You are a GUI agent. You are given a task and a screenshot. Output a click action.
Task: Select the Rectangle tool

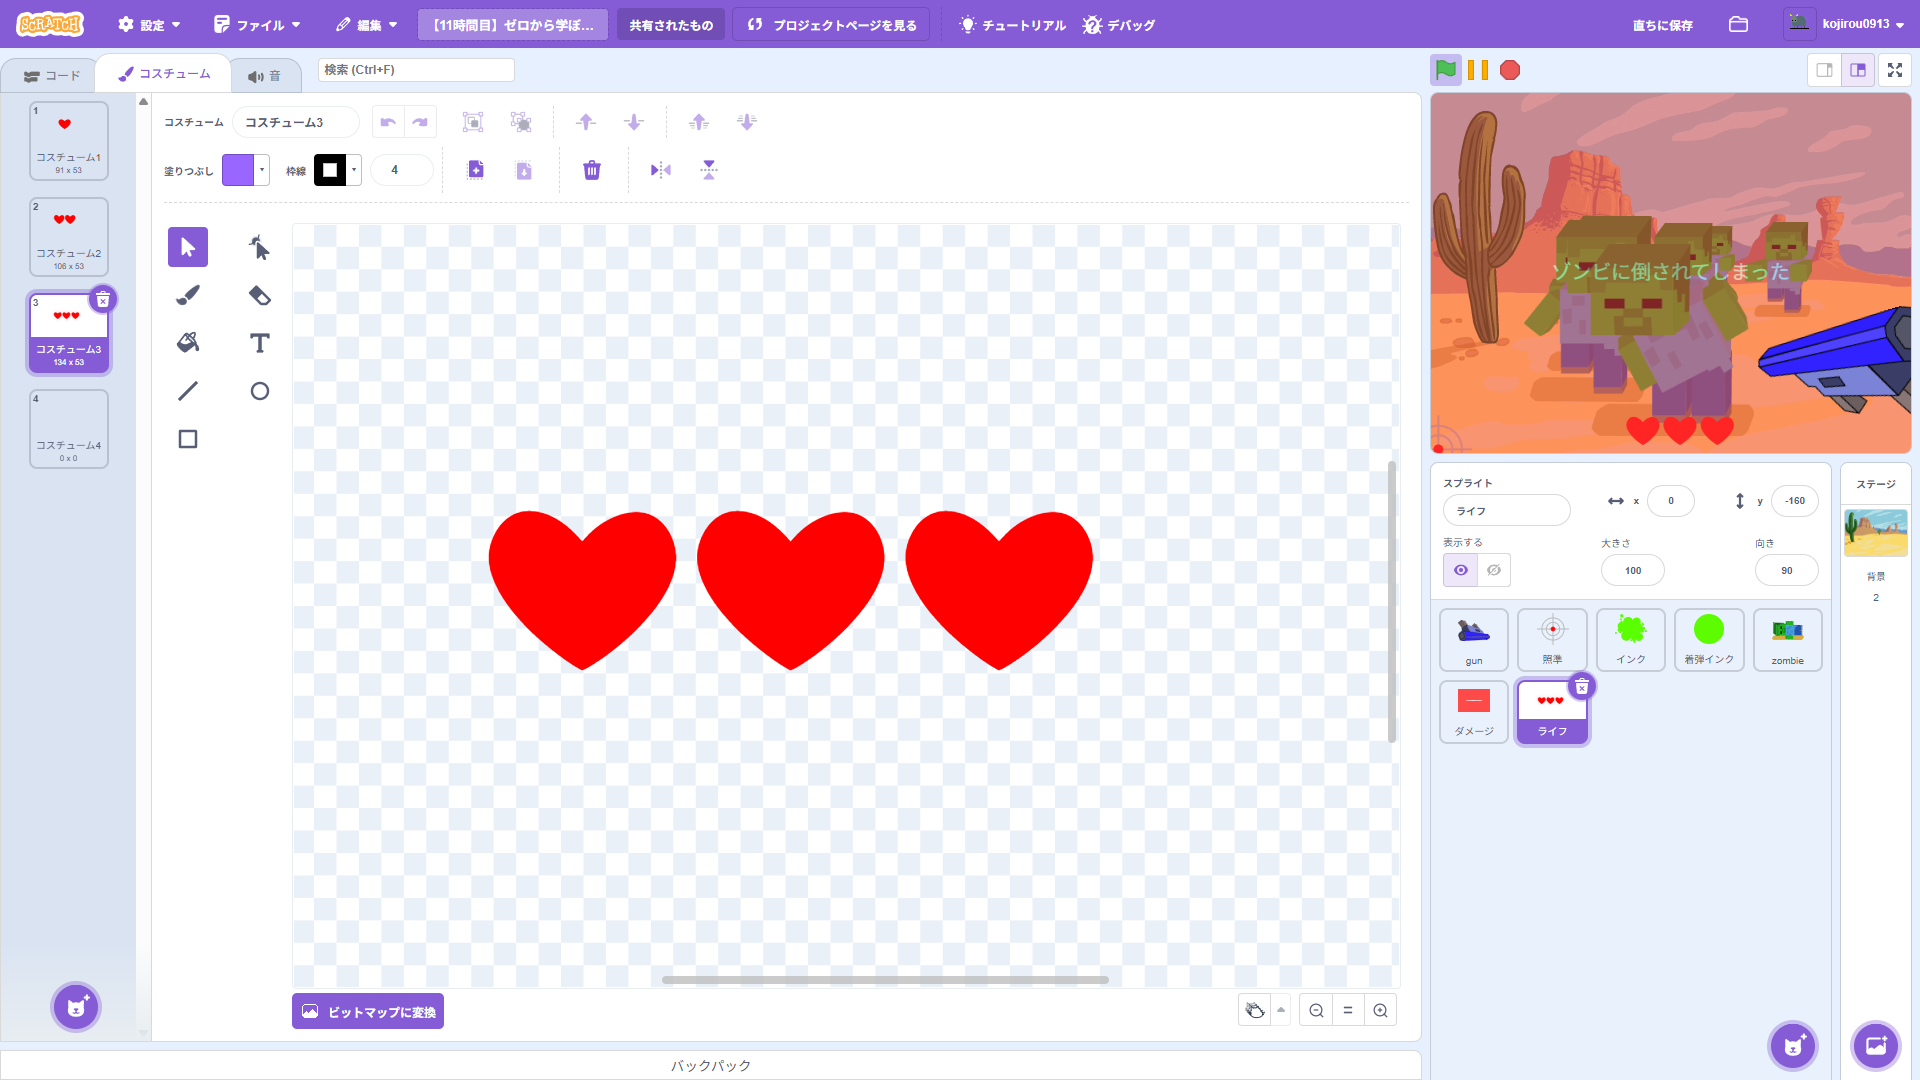pyautogui.click(x=188, y=439)
